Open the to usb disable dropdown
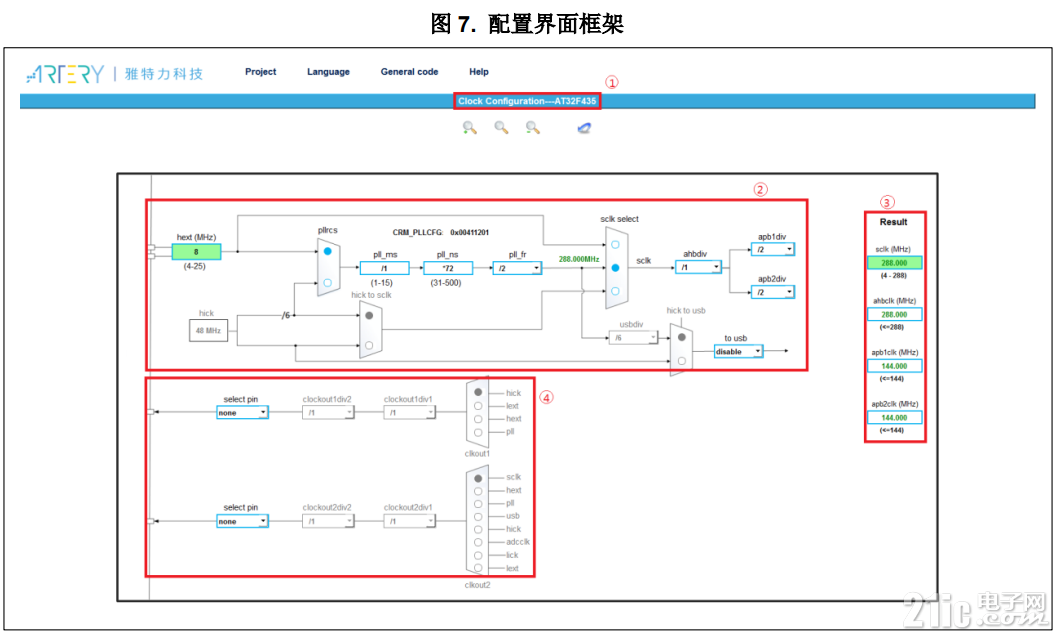Image resolution: width=1057 pixels, height=635 pixels. click(738, 352)
